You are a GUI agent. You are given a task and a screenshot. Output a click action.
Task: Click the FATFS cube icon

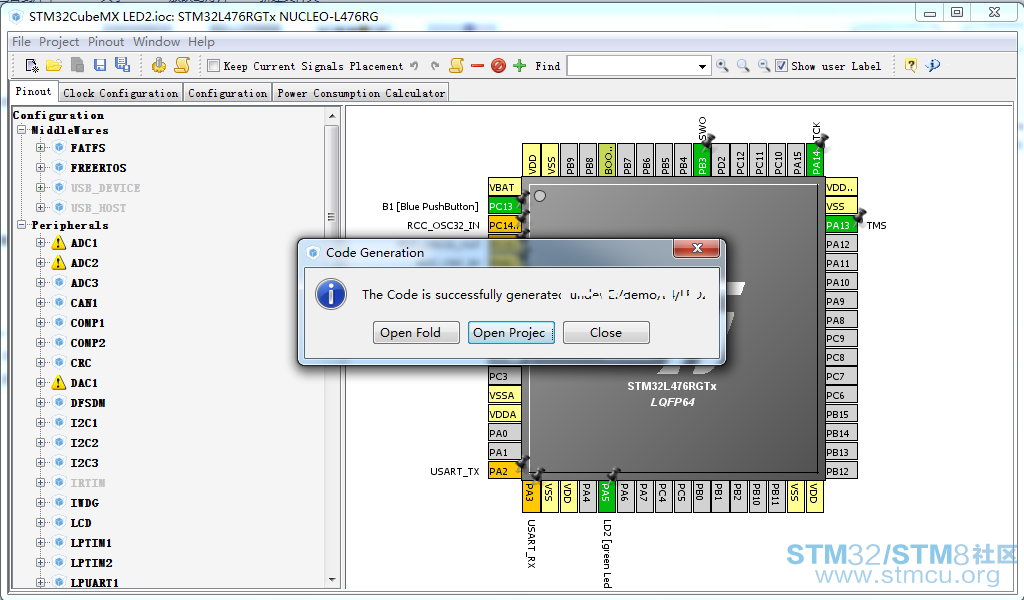coord(59,148)
